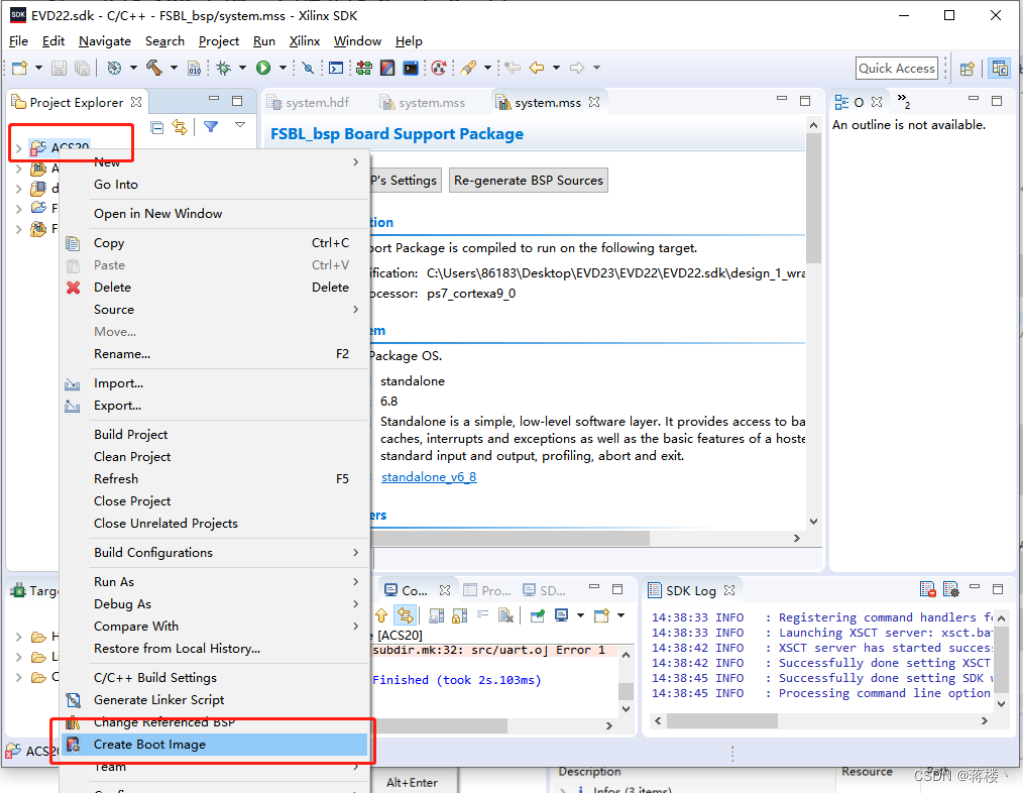1023x793 pixels.
Task: Open the New wizard dropdown arrow
Action: tap(38, 67)
